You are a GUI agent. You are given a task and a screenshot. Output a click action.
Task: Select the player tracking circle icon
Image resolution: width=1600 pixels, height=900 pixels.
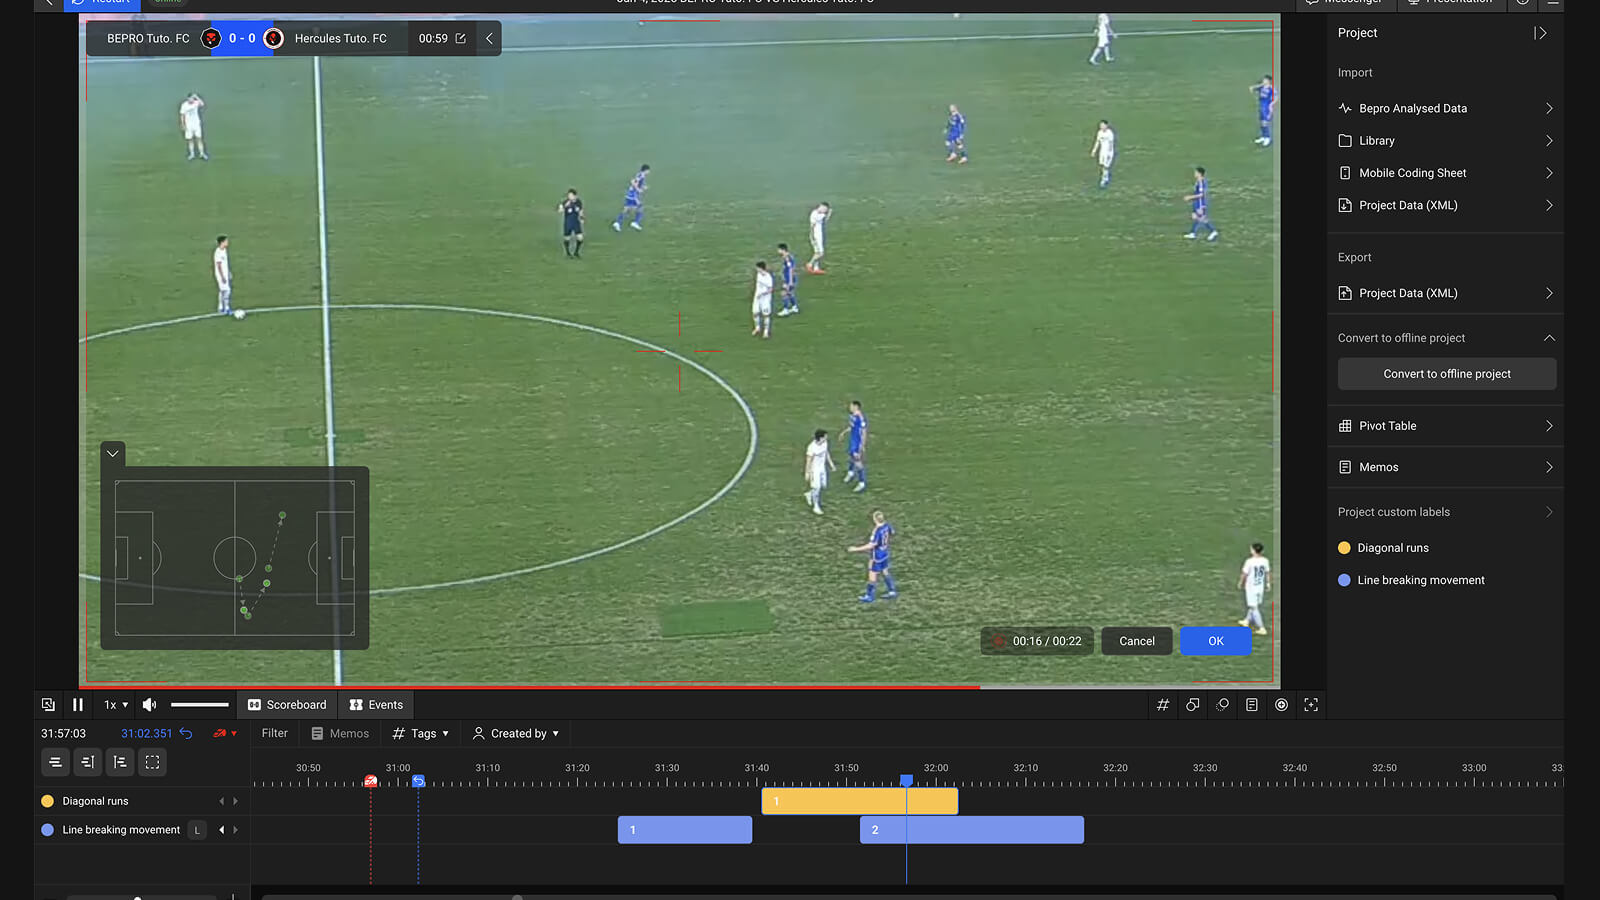tap(1222, 705)
